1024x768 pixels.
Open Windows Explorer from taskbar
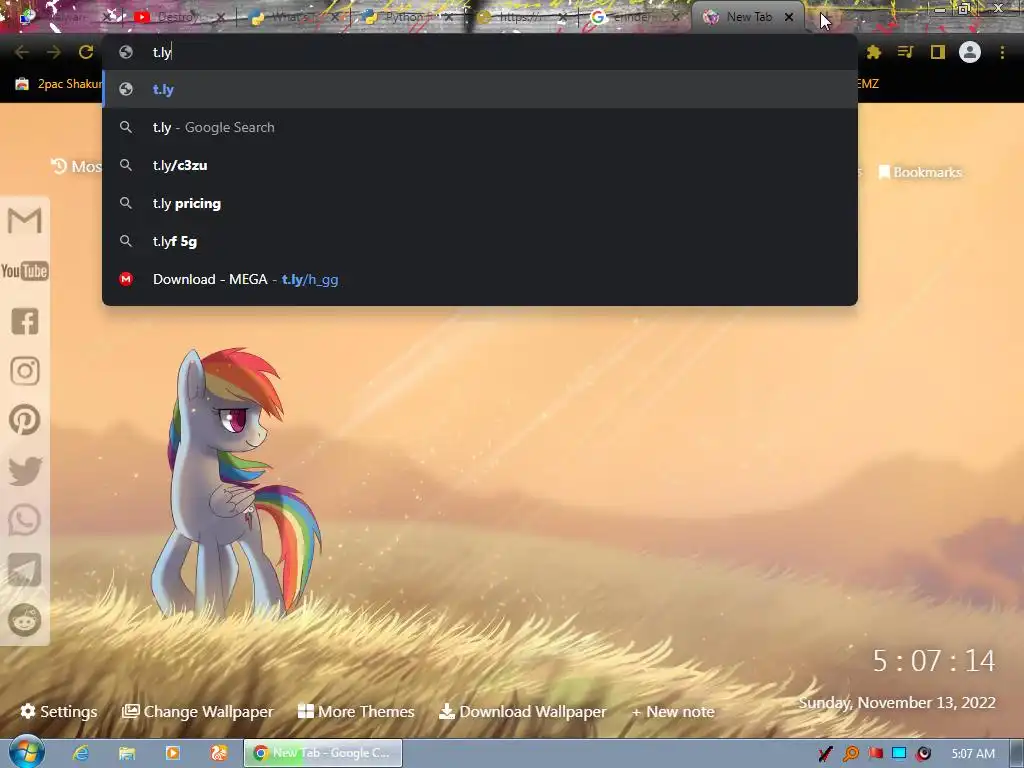pos(127,753)
